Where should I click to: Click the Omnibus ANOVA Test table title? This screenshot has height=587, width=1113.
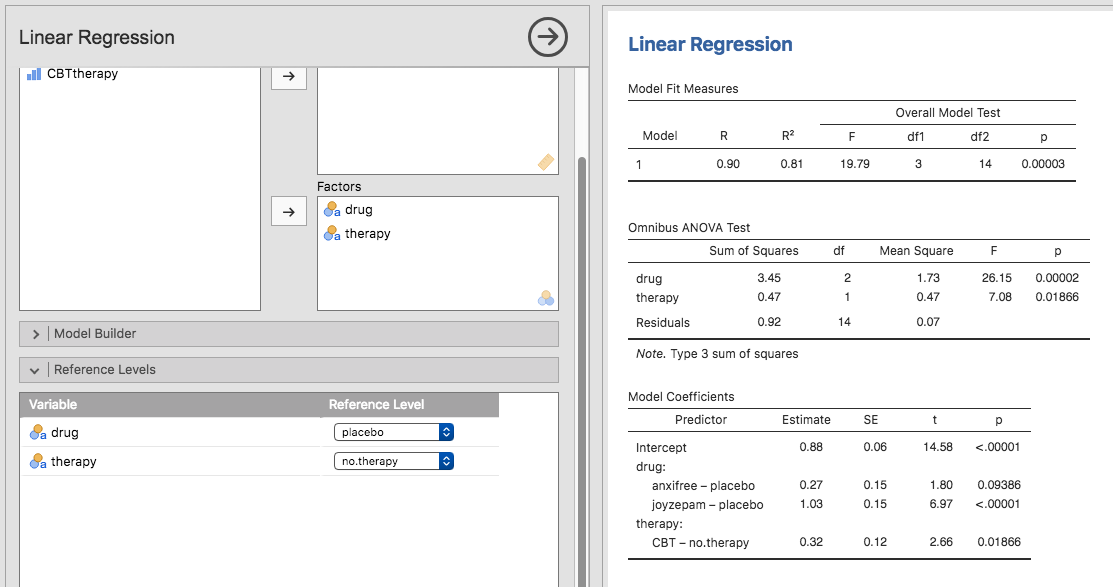[x=689, y=228]
